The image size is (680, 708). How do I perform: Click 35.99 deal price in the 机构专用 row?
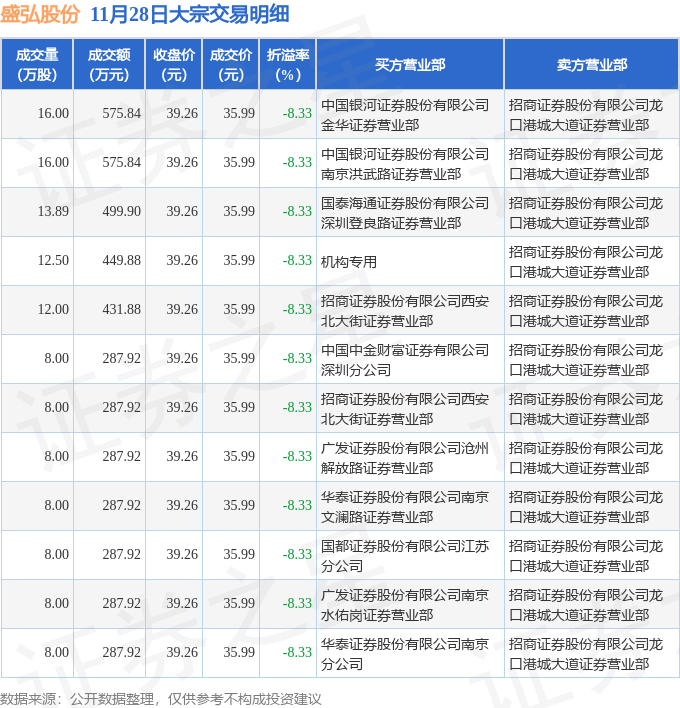point(239,260)
